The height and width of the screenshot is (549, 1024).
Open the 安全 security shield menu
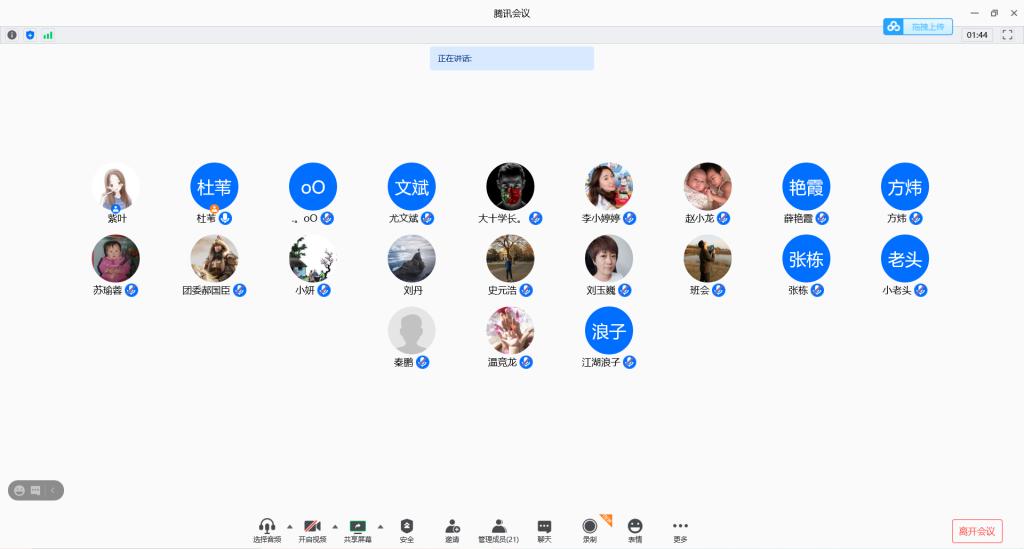(407, 527)
